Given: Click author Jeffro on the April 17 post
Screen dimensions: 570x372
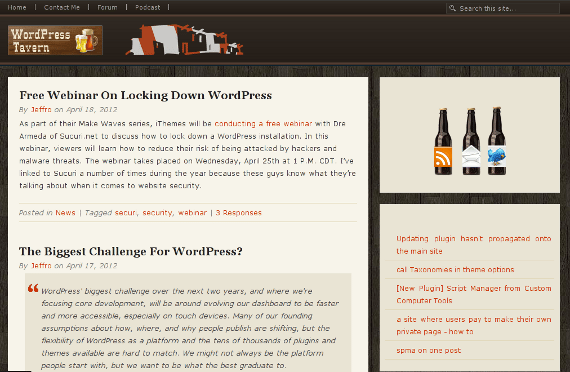Looking at the screenshot, I should [x=41, y=265].
